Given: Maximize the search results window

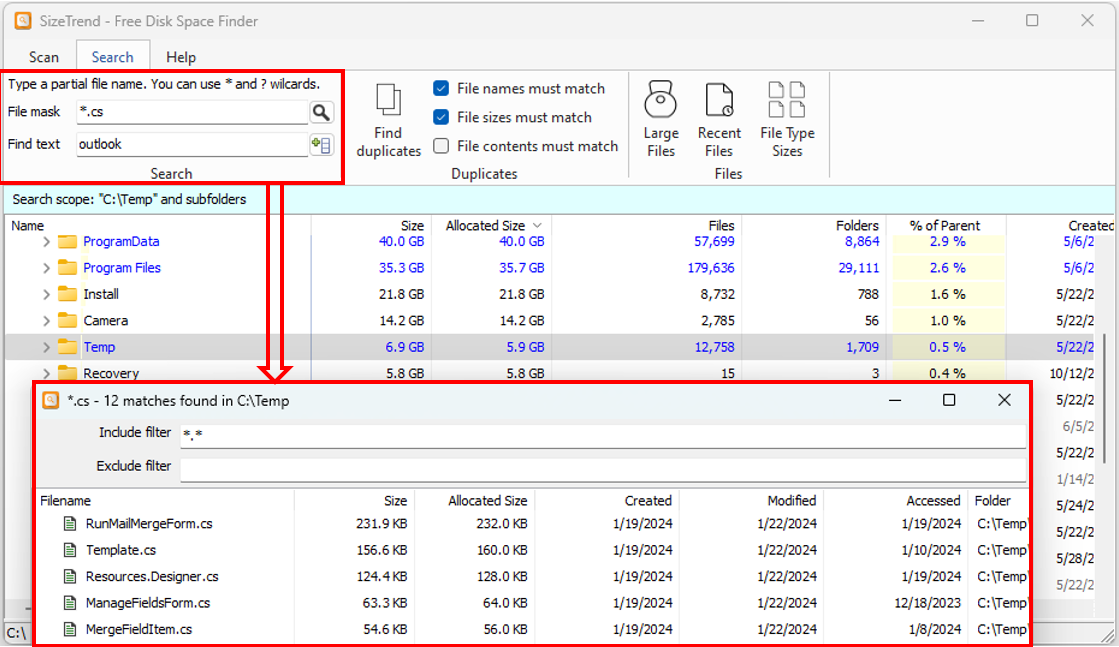Looking at the screenshot, I should pos(949,400).
